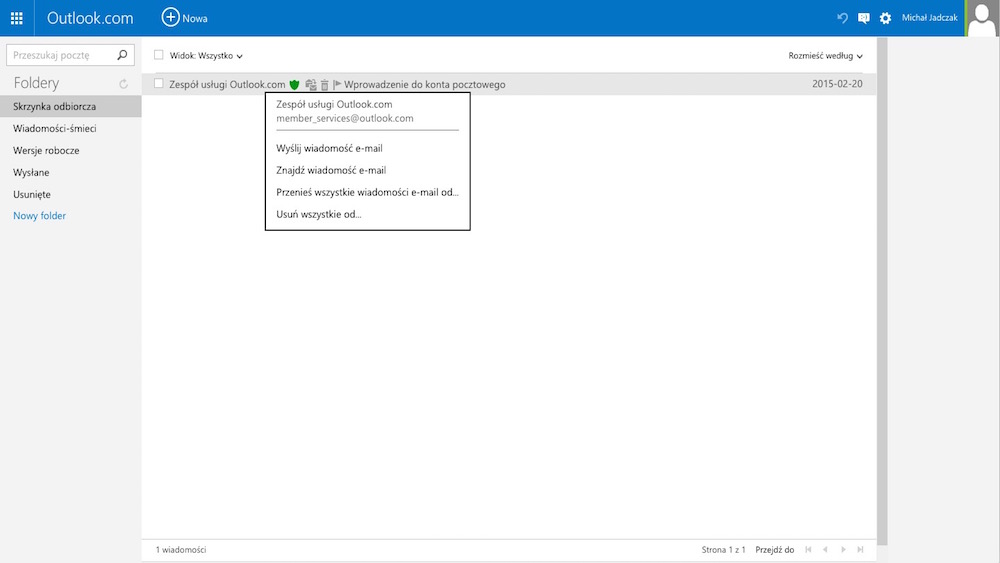Expand the Rozmieść według sort dropdown

tap(825, 55)
